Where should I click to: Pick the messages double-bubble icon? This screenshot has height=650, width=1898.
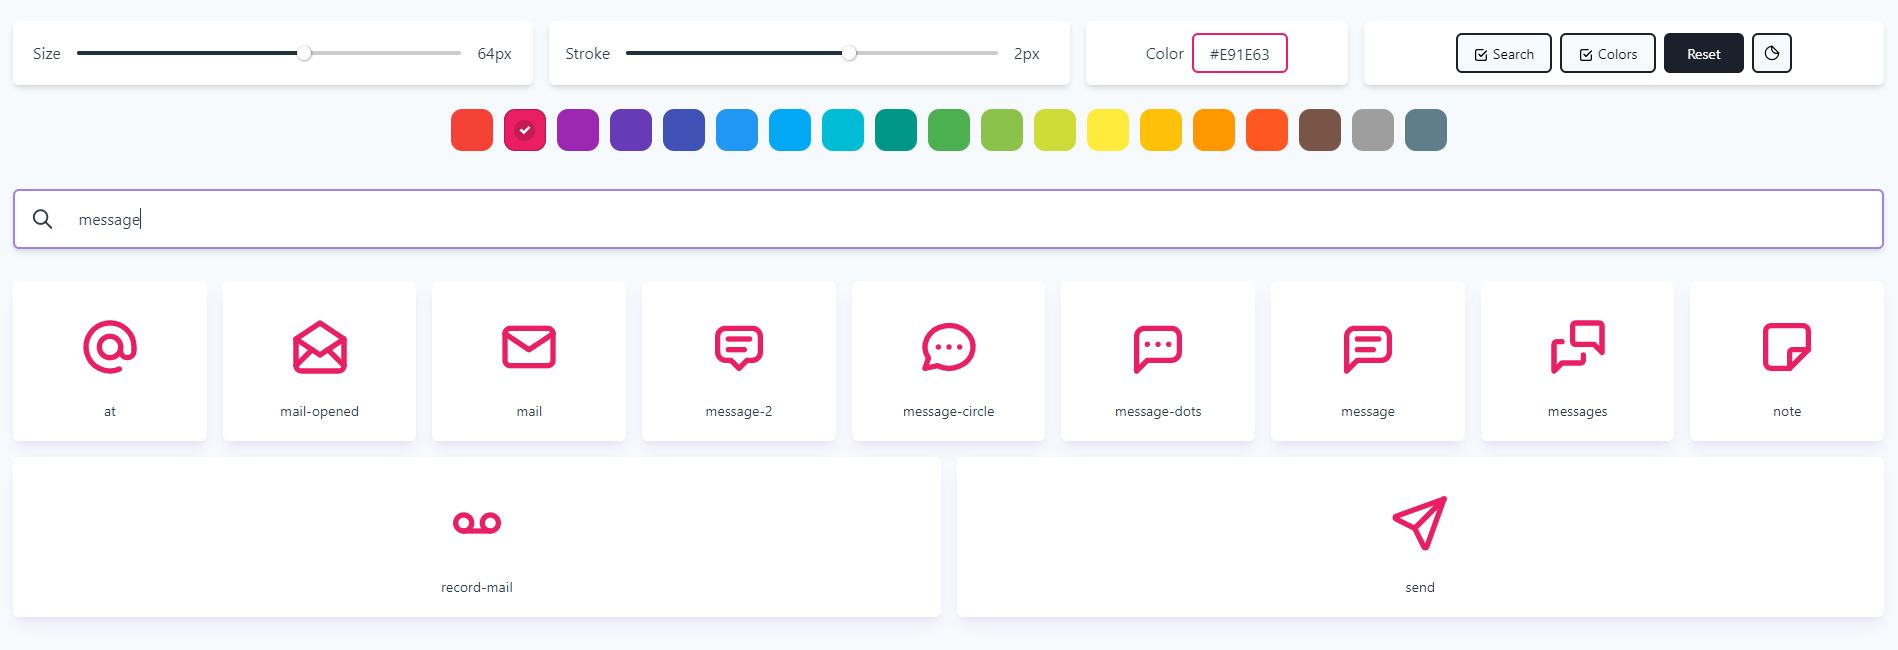1577,348
